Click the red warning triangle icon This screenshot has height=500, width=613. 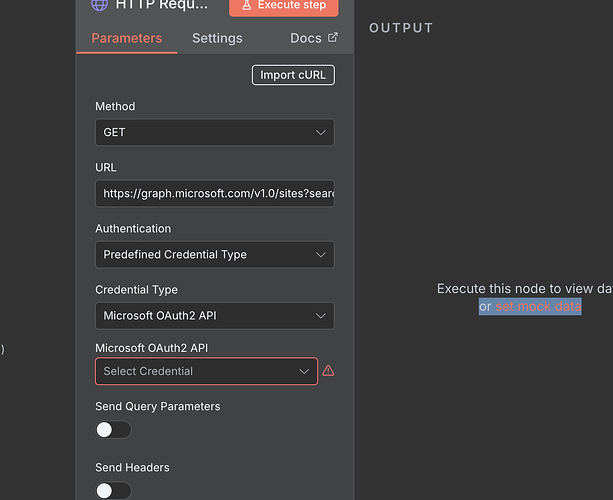(328, 371)
